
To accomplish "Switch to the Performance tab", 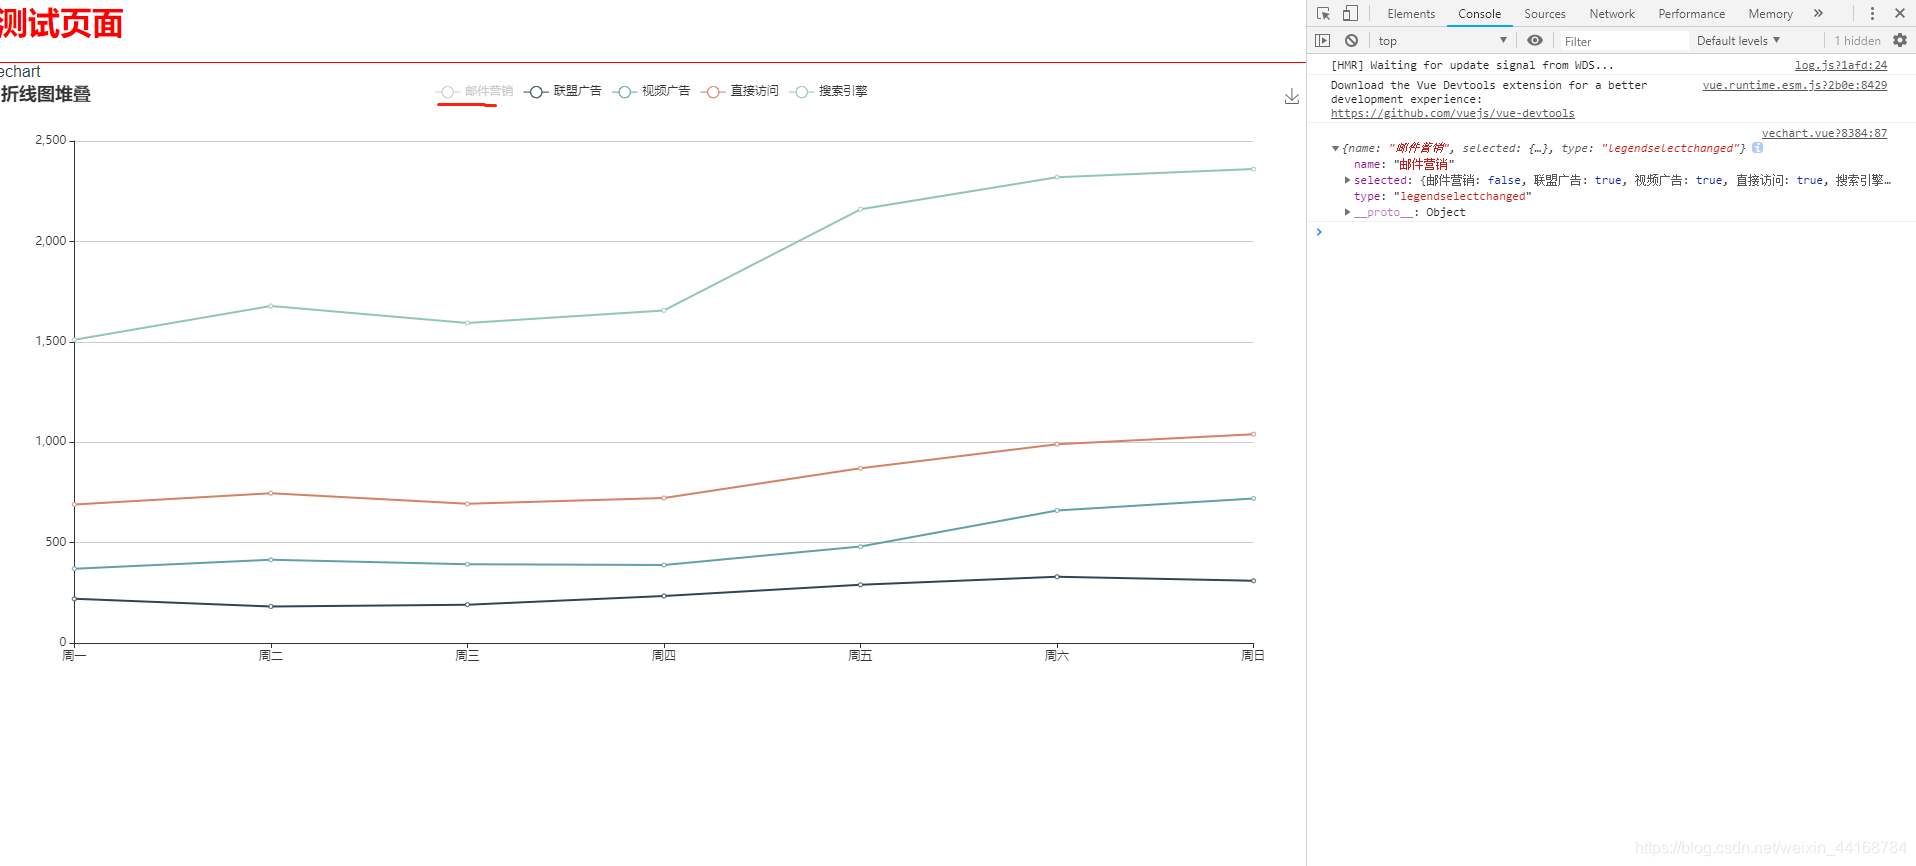I will coord(1691,14).
